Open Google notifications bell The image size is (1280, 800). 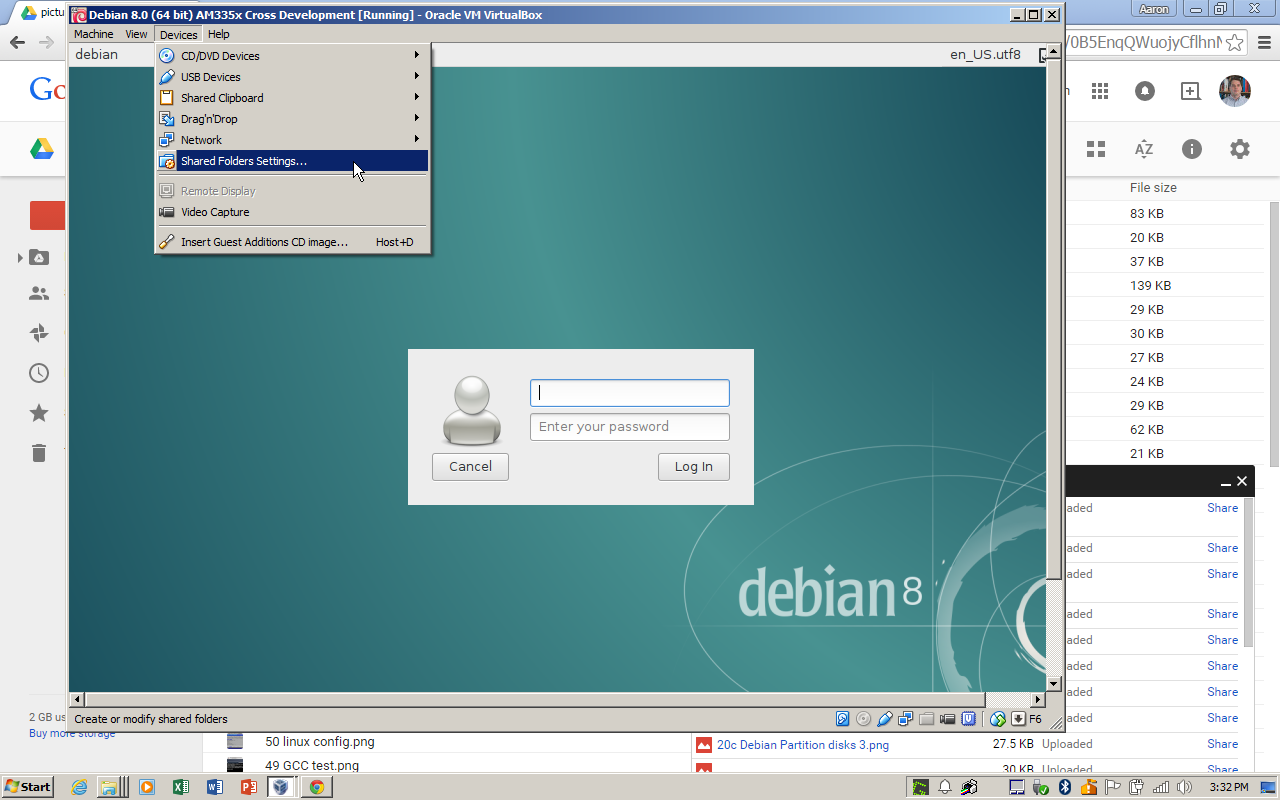coord(1145,91)
